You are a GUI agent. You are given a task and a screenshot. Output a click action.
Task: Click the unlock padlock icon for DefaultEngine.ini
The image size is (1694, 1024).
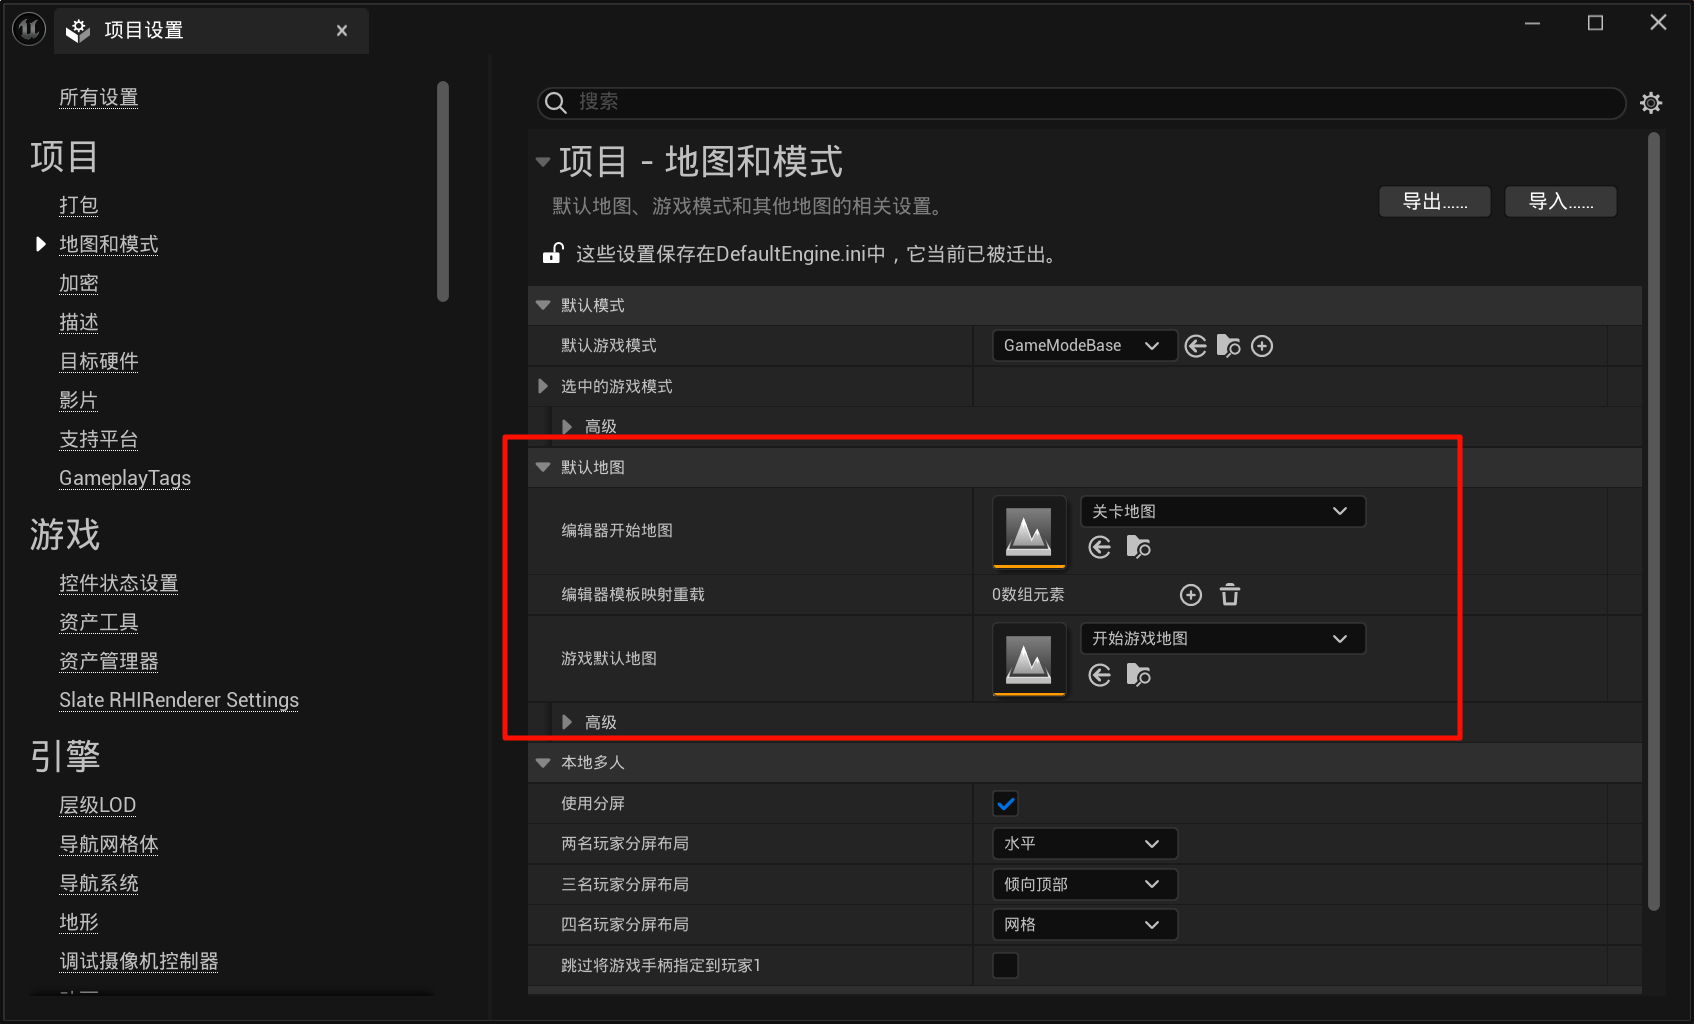point(552,254)
